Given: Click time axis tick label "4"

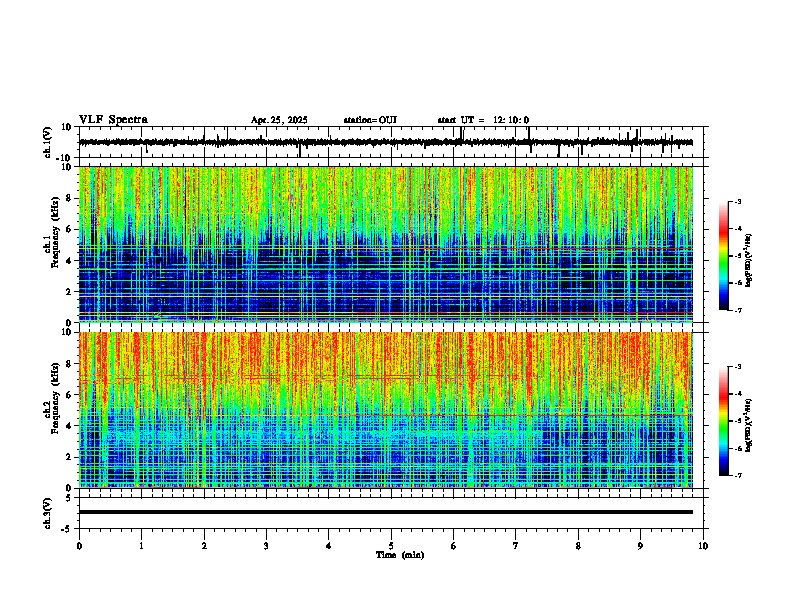Looking at the screenshot, I should [329, 546].
